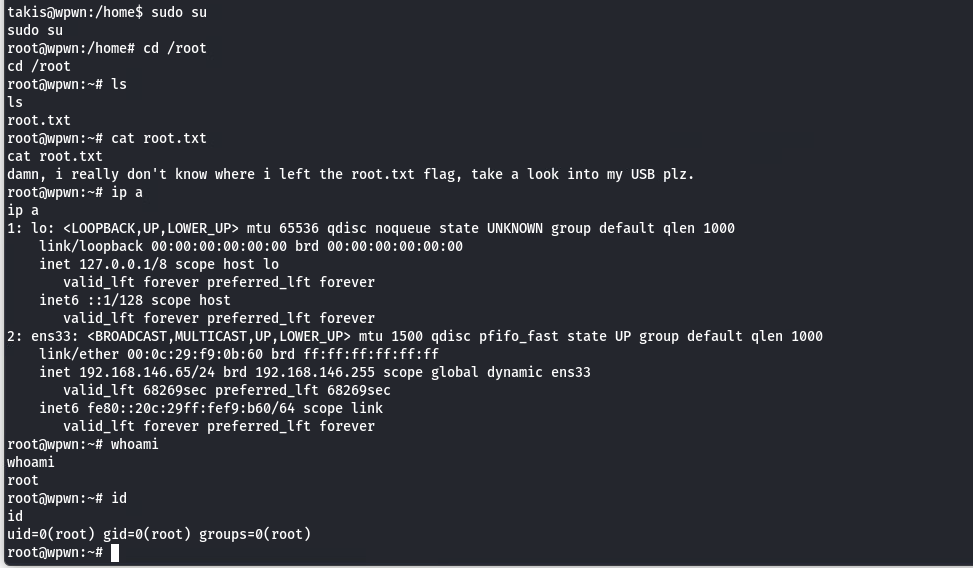Click the broadcast address 192.168.146.255
Image resolution: width=973 pixels, height=568 pixels.
pyautogui.click(x=315, y=372)
